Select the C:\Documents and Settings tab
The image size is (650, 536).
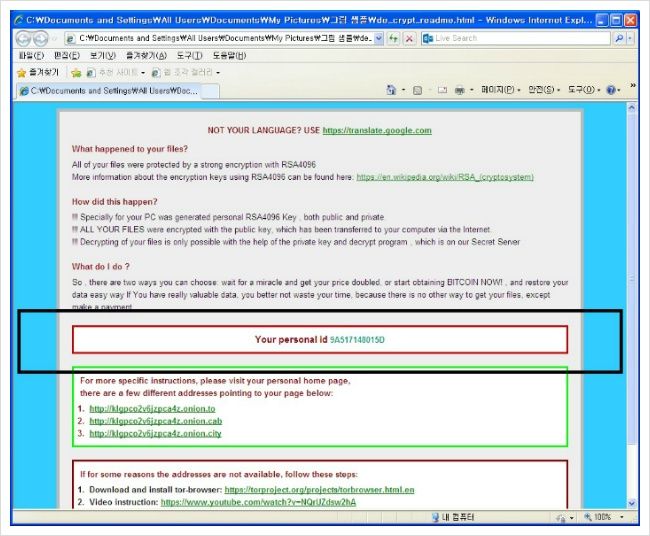tap(109, 91)
